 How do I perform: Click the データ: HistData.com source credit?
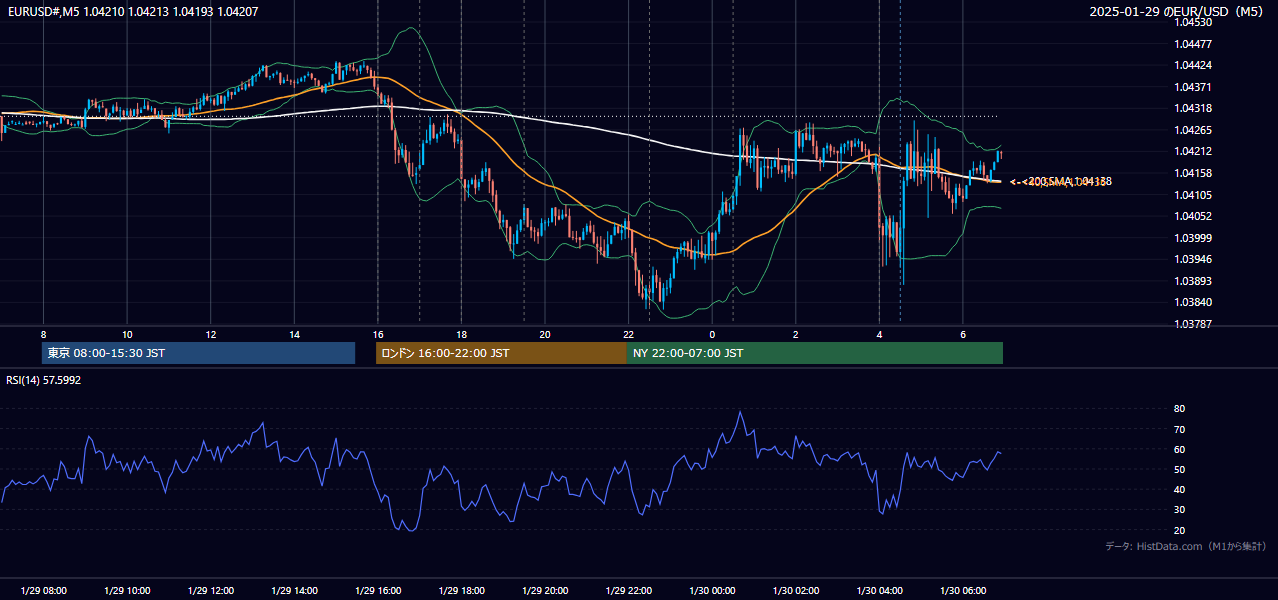coord(1185,546)
